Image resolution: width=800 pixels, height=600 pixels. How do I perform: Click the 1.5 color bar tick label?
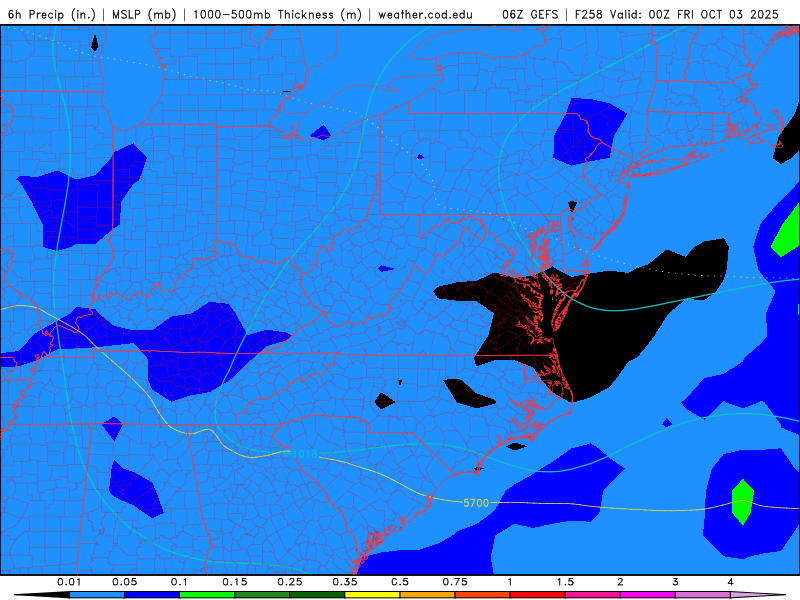pos(565,582)
